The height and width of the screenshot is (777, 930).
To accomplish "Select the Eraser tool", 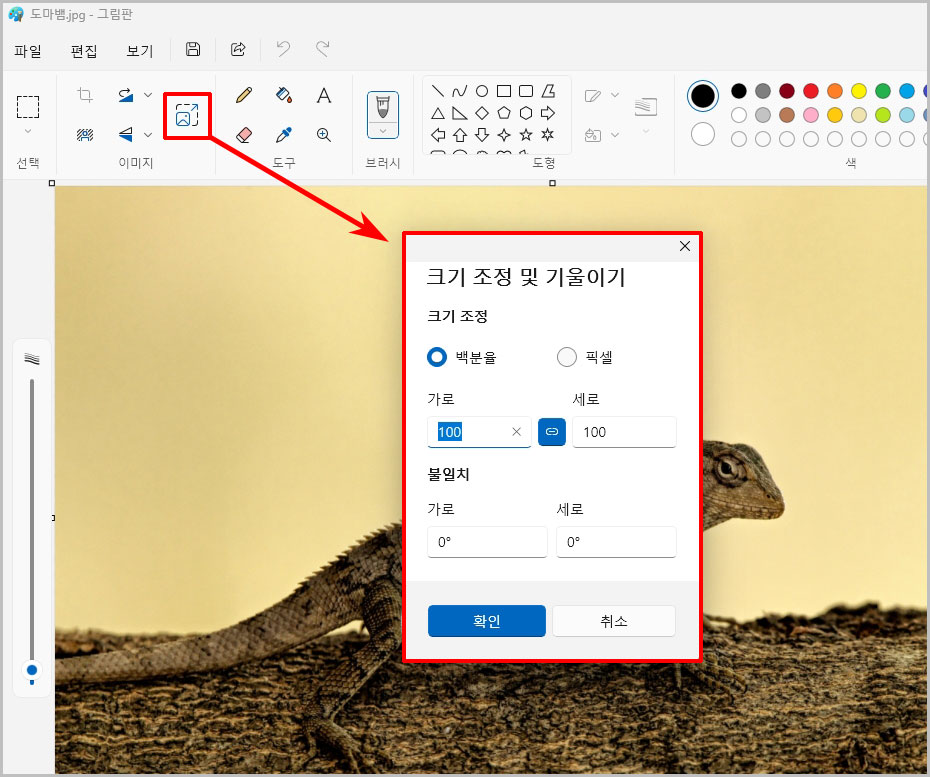I will click(243, 133).
